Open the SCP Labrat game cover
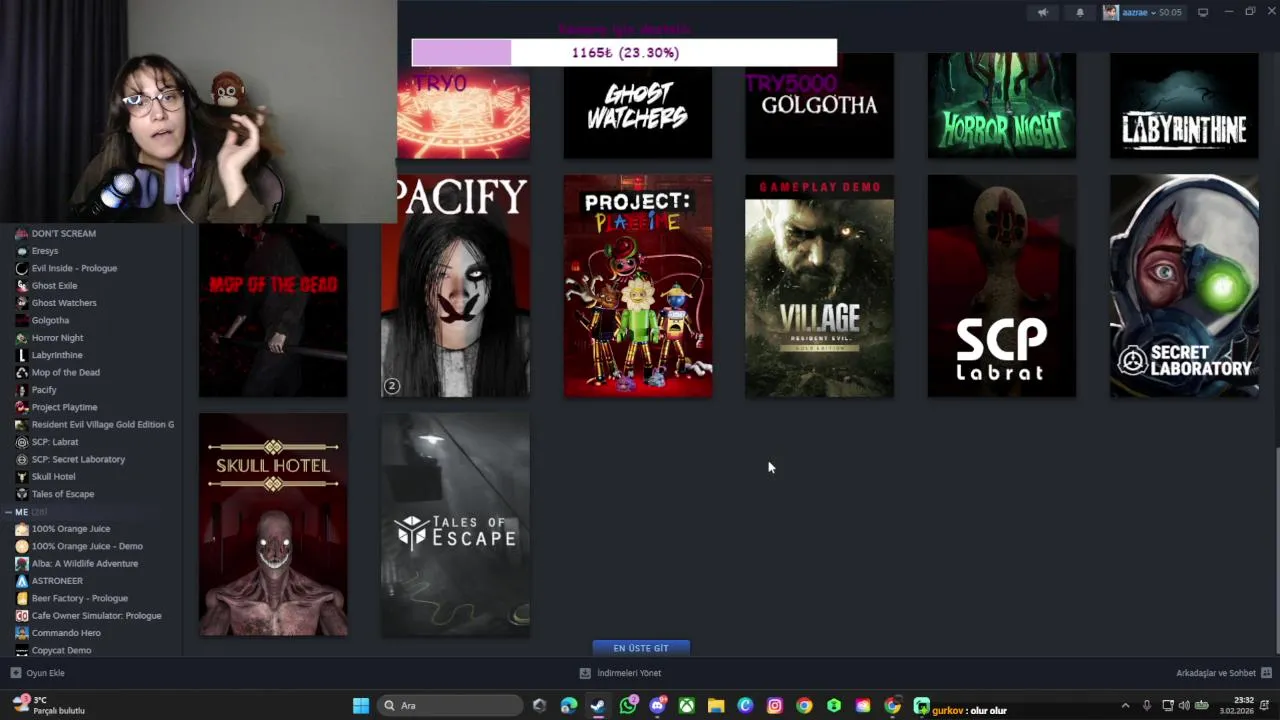This screenshot has height=720, width=1280. 1002,286
